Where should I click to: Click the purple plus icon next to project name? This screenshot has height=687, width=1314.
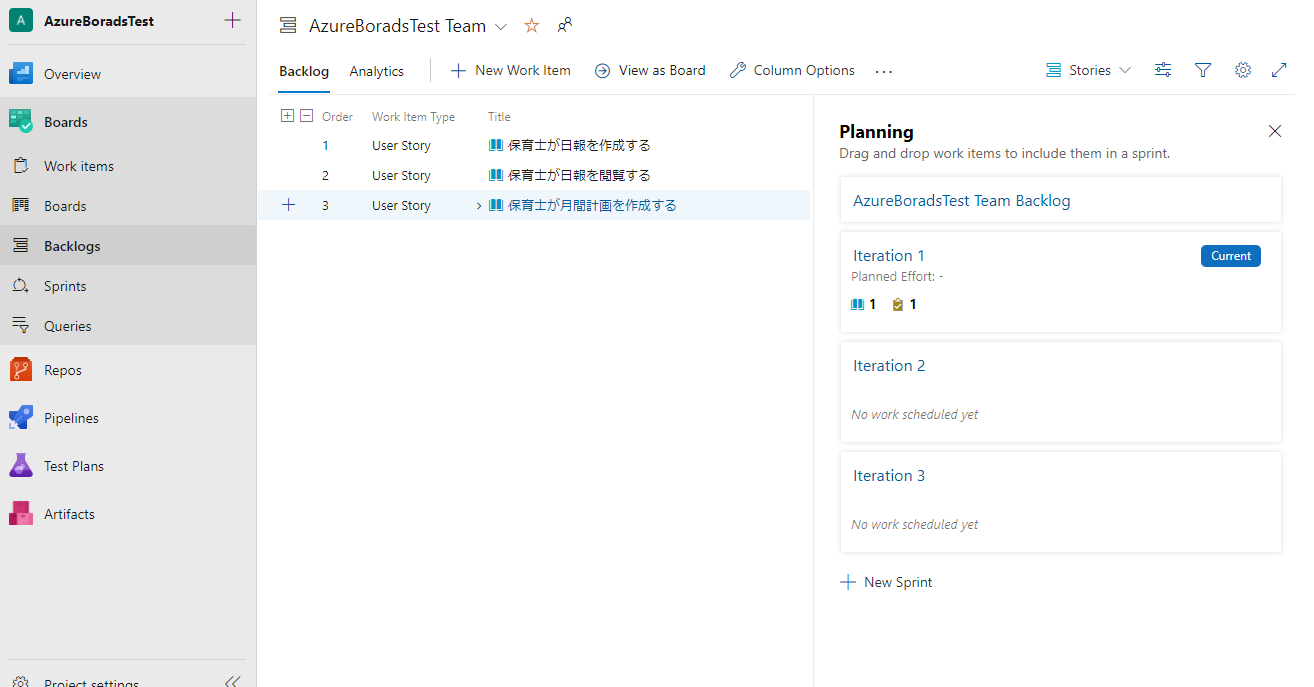click(233, 20)
